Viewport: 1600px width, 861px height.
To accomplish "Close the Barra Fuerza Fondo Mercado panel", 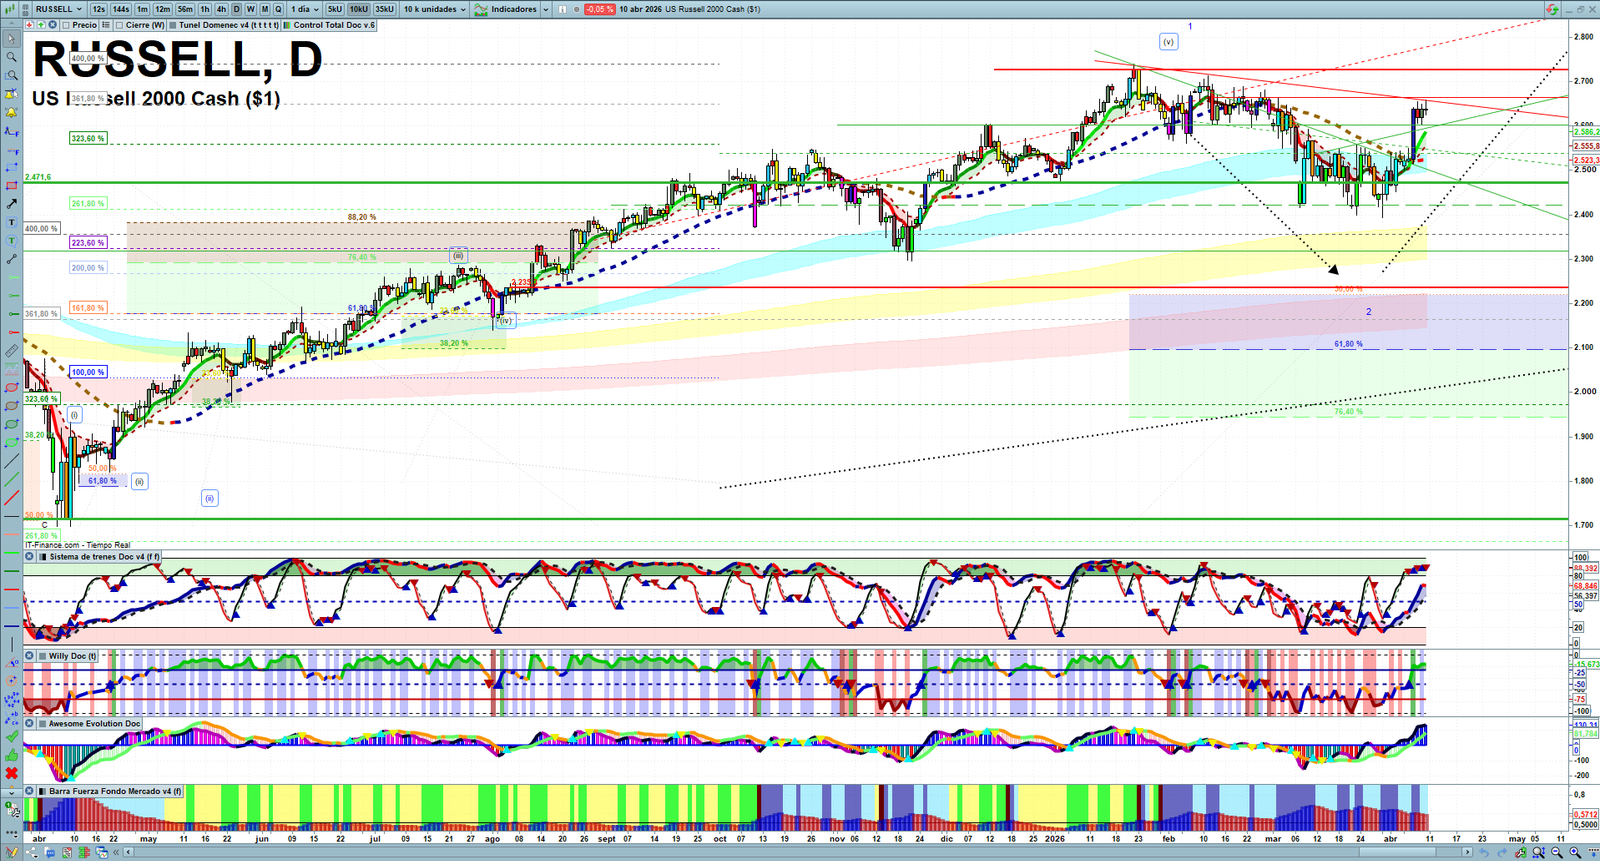I will point(30,791).
